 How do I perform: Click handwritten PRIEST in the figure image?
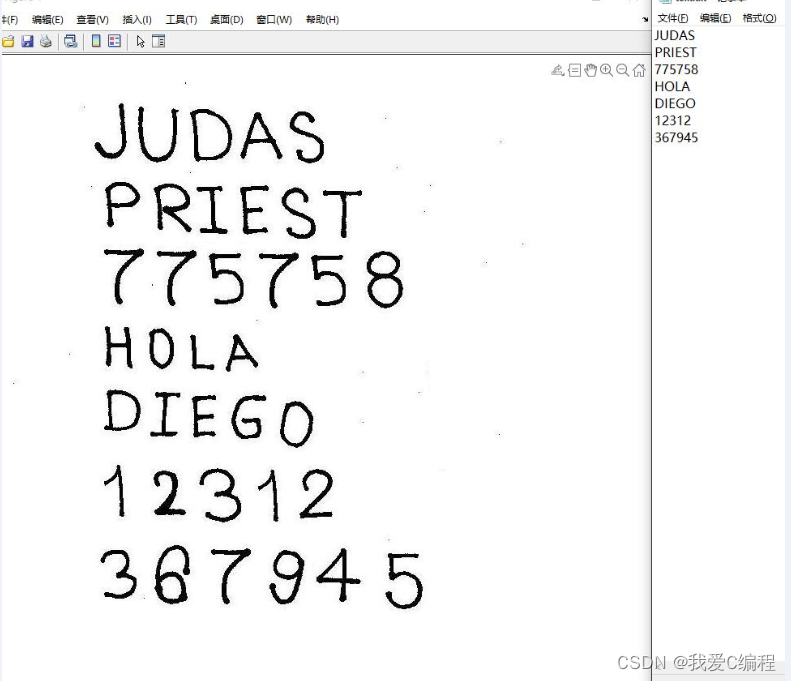point(233,210)
